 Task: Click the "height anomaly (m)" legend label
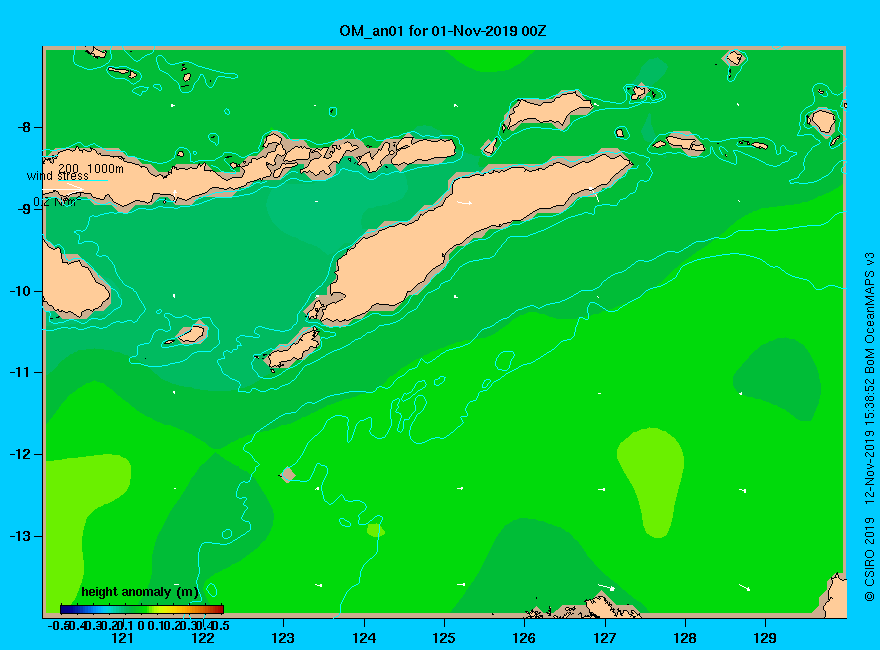140,592
